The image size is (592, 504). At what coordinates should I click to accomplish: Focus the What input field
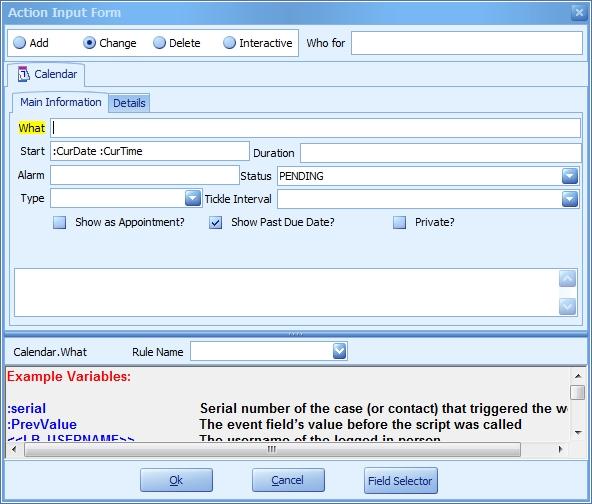click(315, 128)
